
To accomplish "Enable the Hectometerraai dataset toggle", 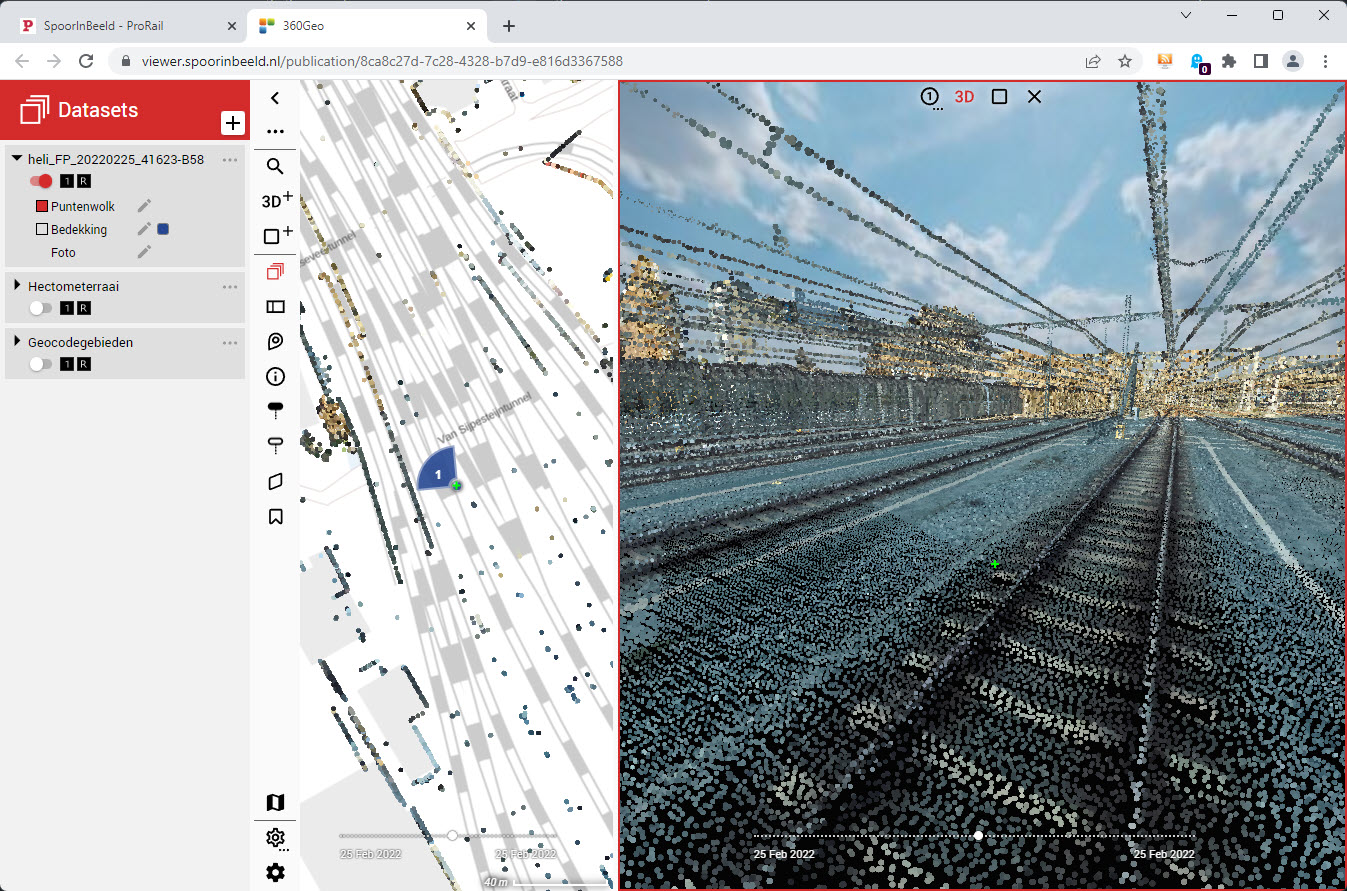I will click(x=37, y=308).
